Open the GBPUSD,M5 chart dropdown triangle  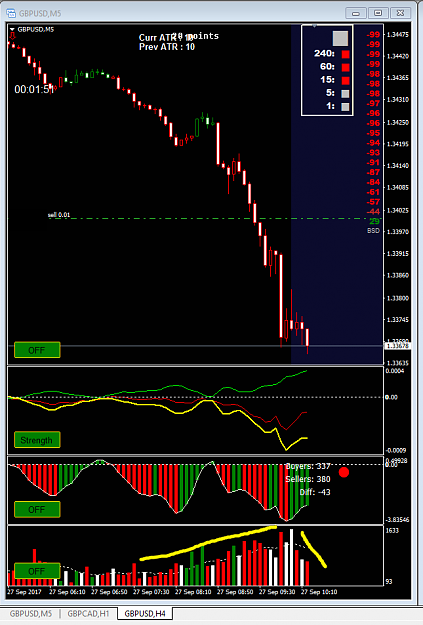12,29
